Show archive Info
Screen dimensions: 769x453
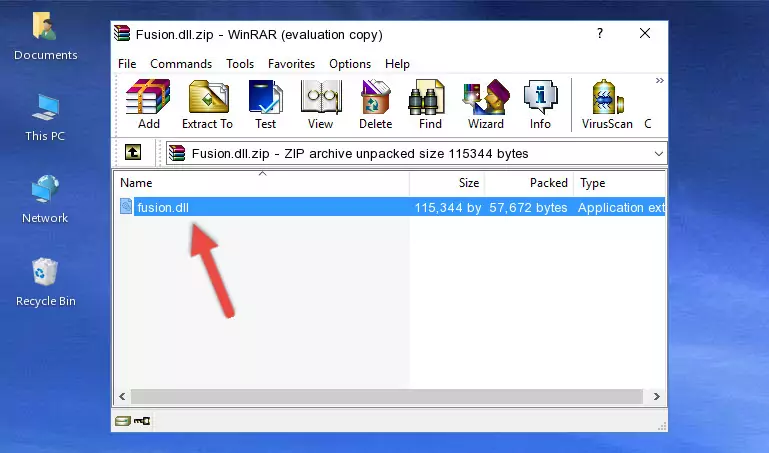pyautogui.click(x=540, y=104)
